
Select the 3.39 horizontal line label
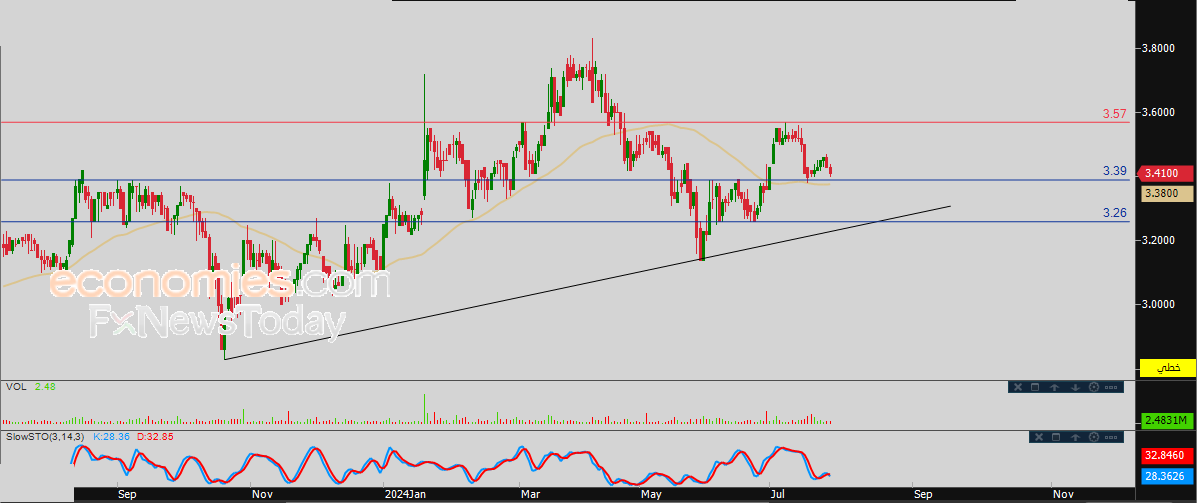point(1115,171)
